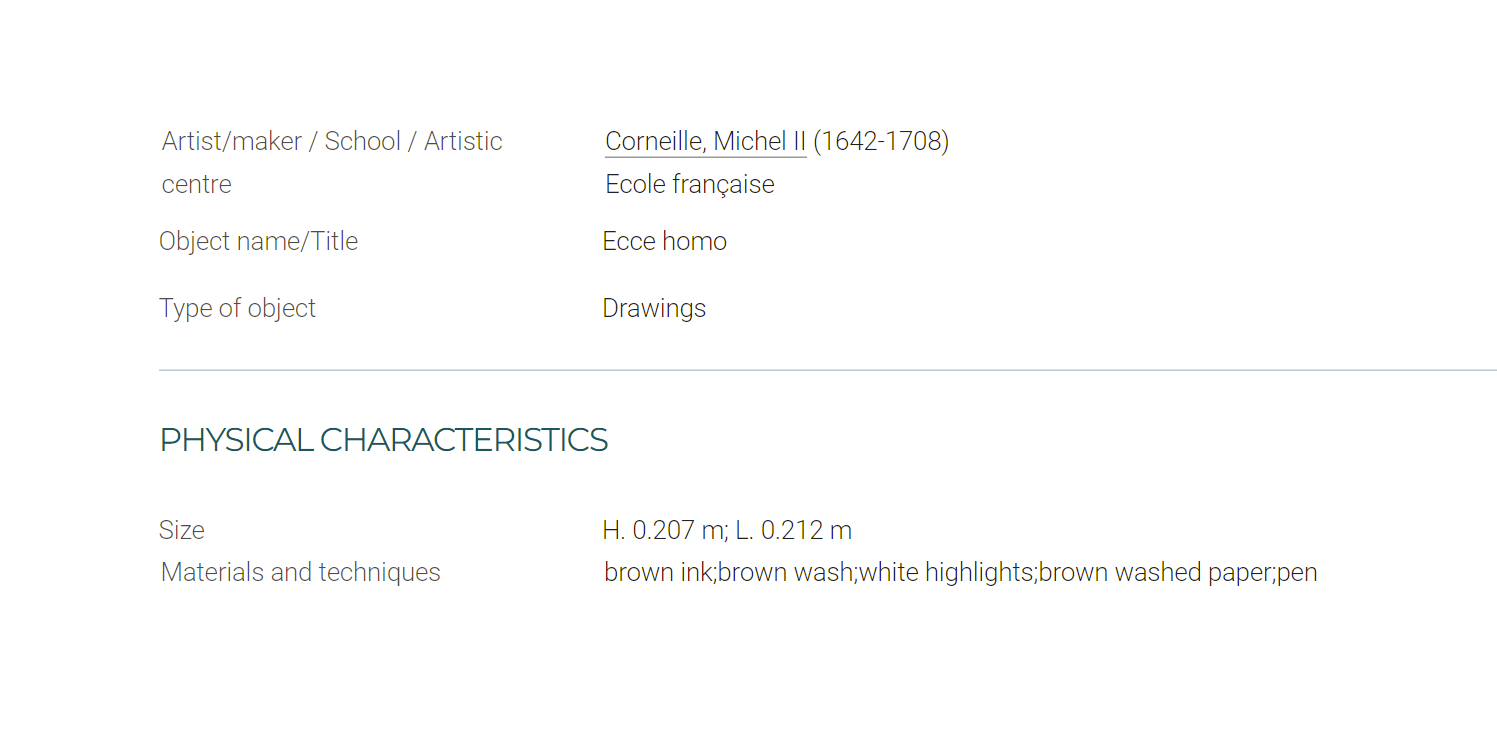Click the height value H. 0.207 m
1497x750 pixels.
(x=664, y=530)
